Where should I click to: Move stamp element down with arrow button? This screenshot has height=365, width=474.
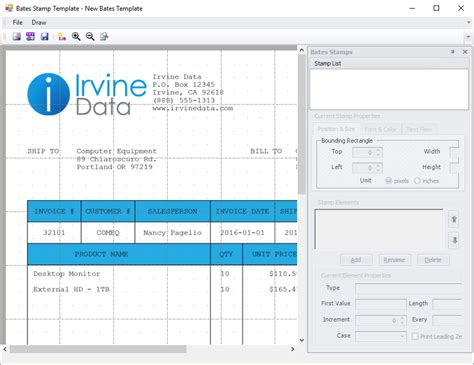[x=454, y=240]
